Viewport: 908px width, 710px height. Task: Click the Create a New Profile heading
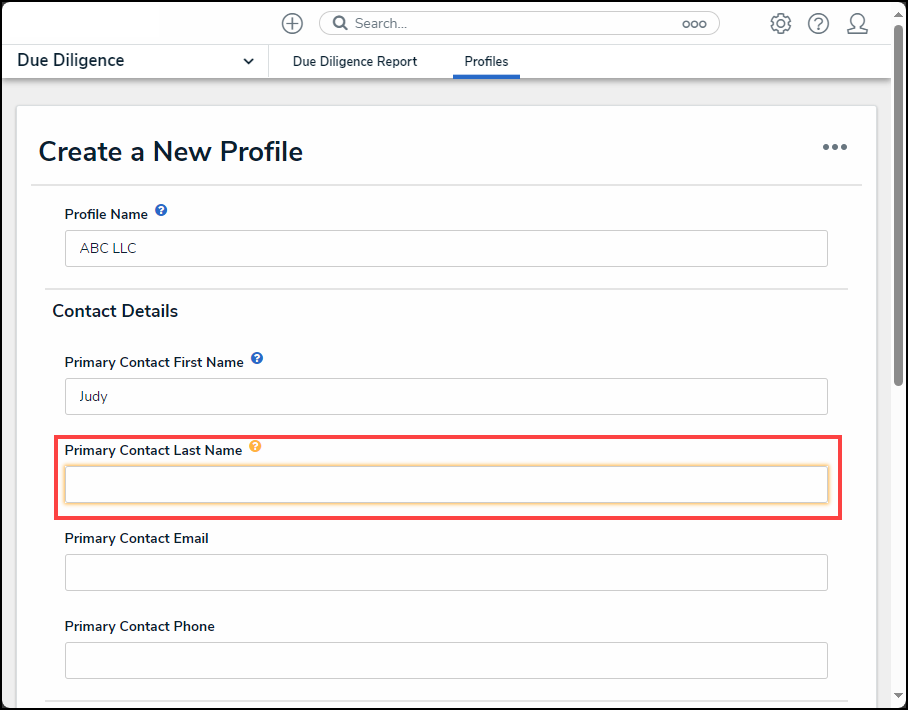pyautogui.click(x=171, y=152)
